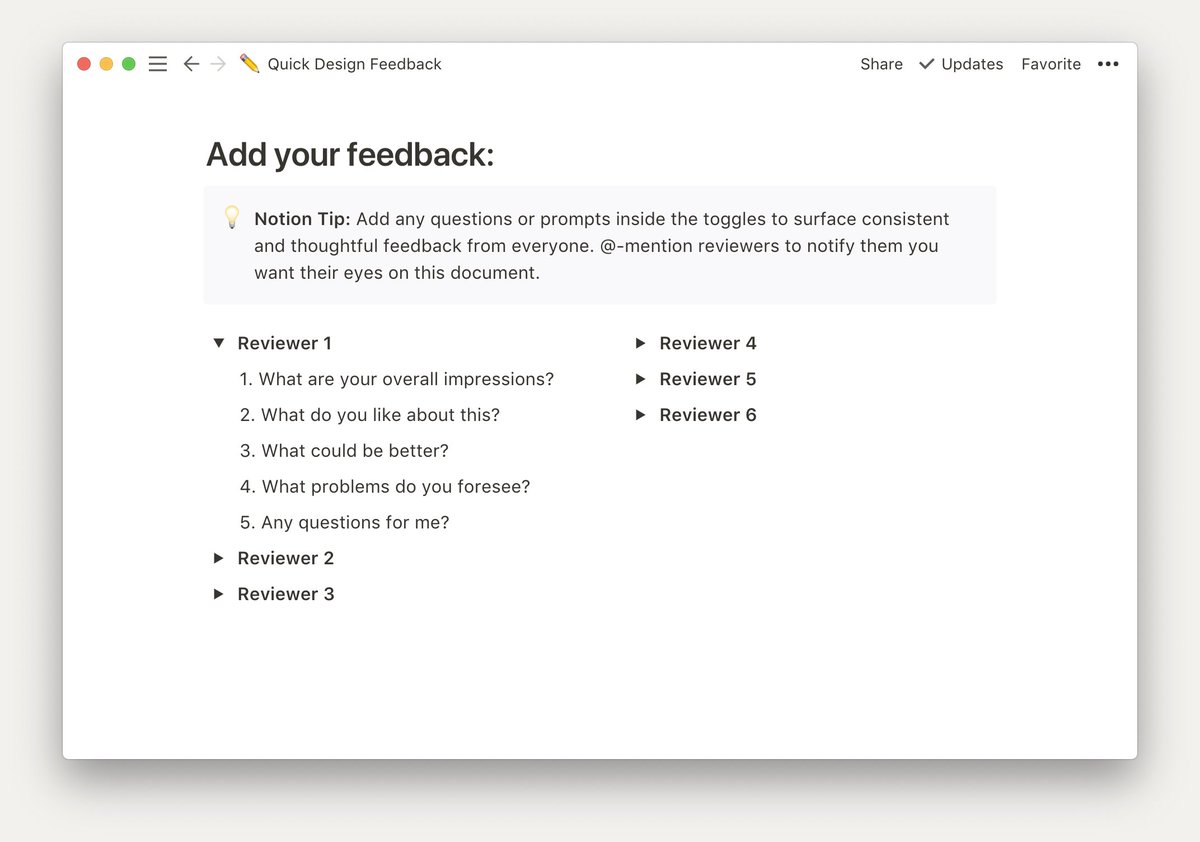This screenshot has width=1200, height=842.
Task: Click the question 'What could be better?'
Action: click(355, 451)
